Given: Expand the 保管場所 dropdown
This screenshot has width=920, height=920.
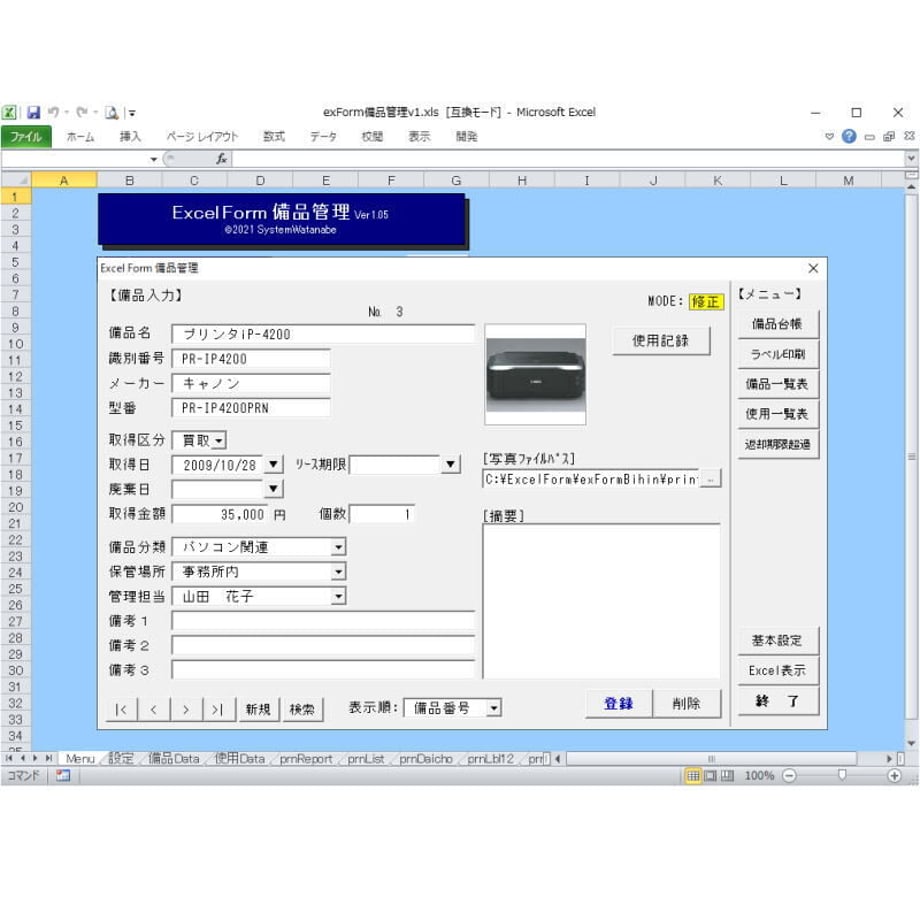Looking at the screenshot, I should point(339,571).
